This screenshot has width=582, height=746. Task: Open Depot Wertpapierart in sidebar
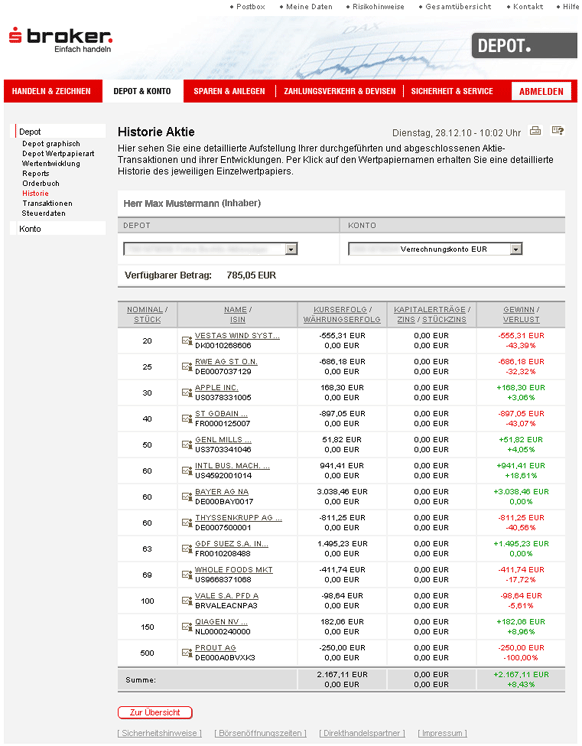point(58,154)
